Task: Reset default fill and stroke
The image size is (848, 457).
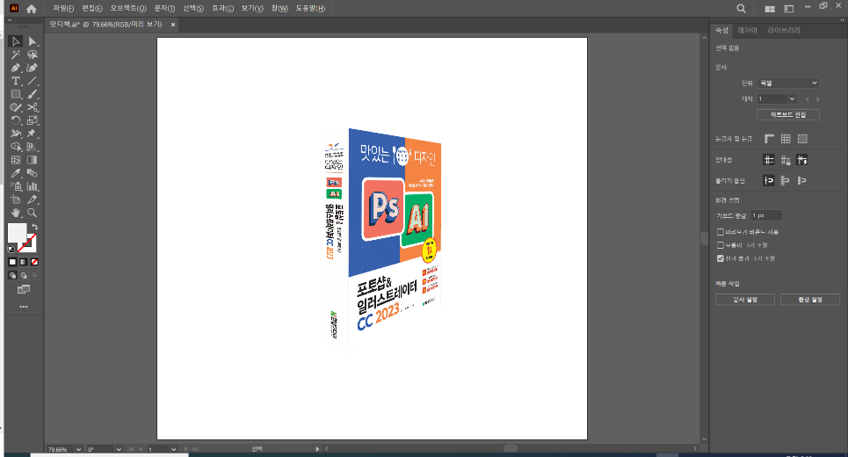Action: click(x=11, y=249)
